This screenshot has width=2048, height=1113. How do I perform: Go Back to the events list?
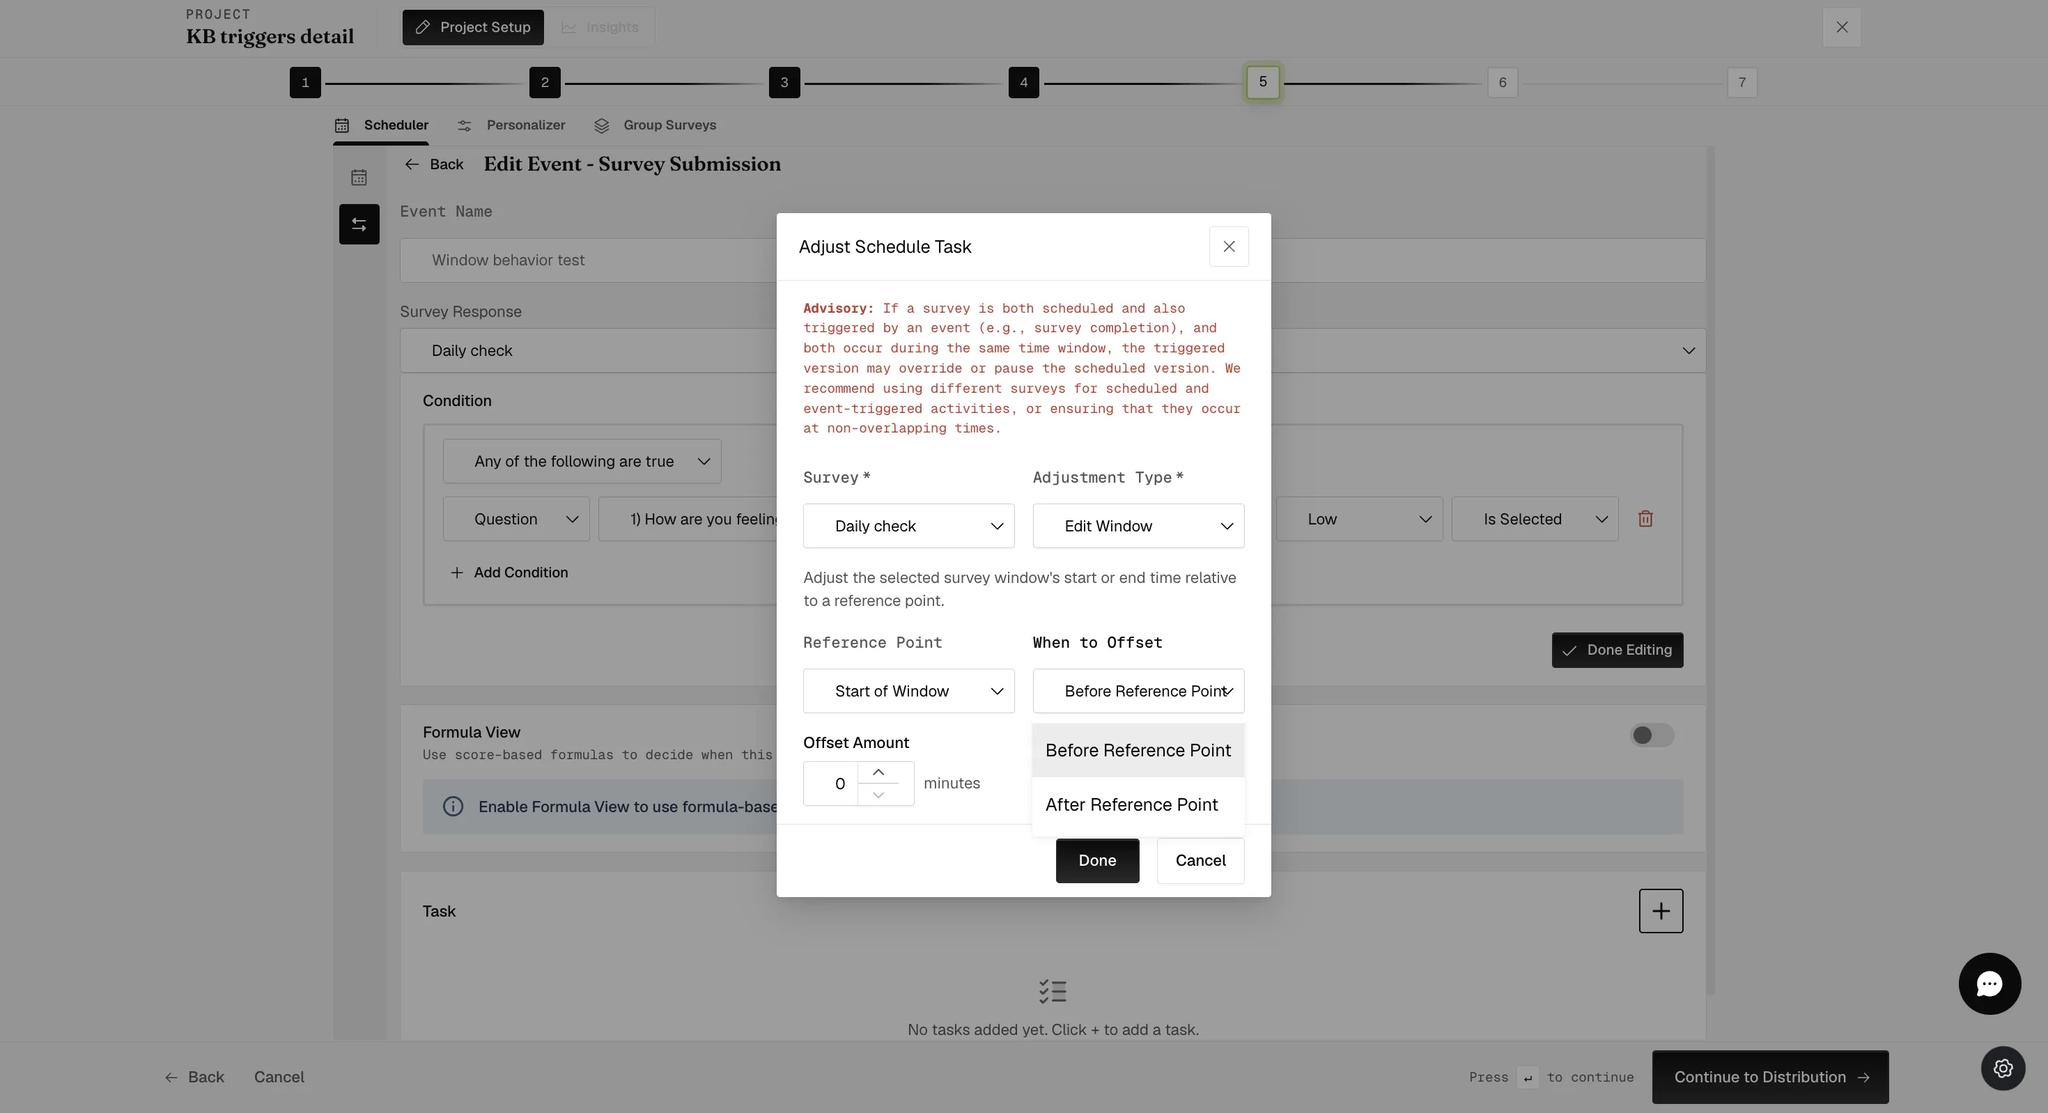434,164
